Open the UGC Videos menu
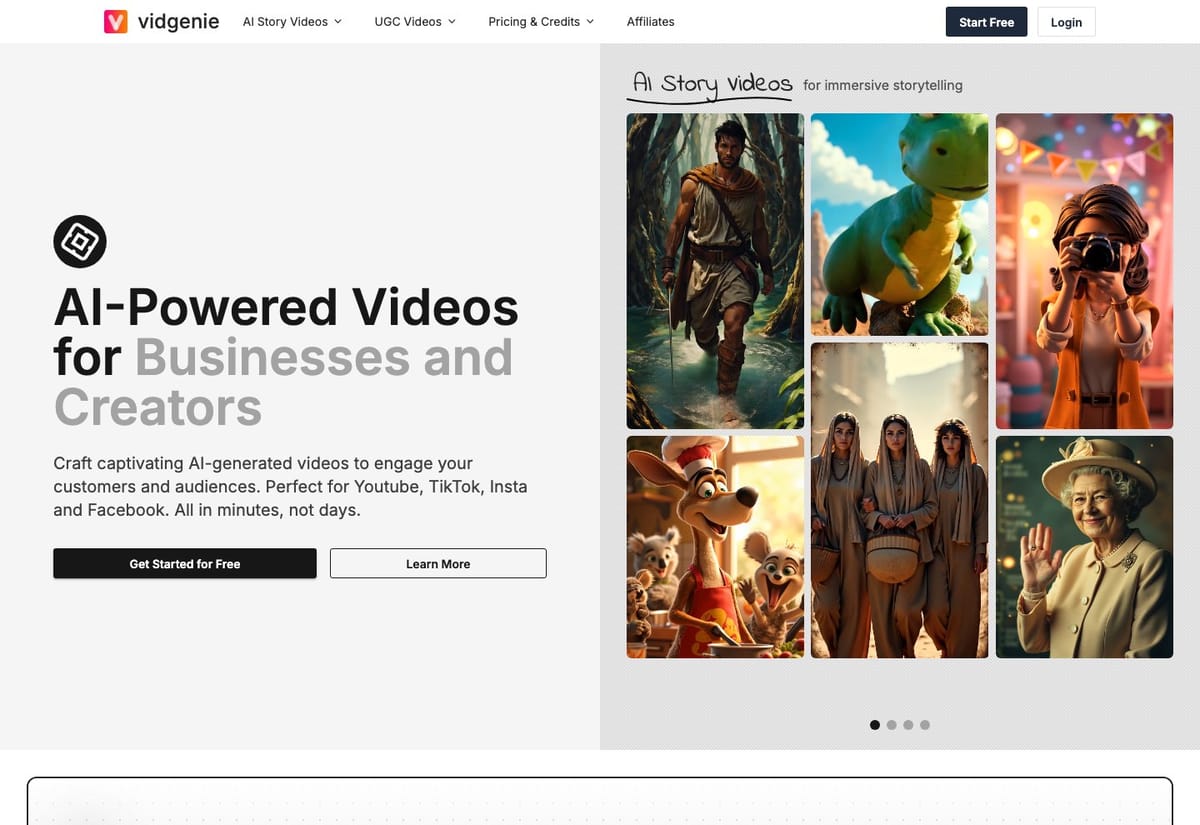 (415, 21)
